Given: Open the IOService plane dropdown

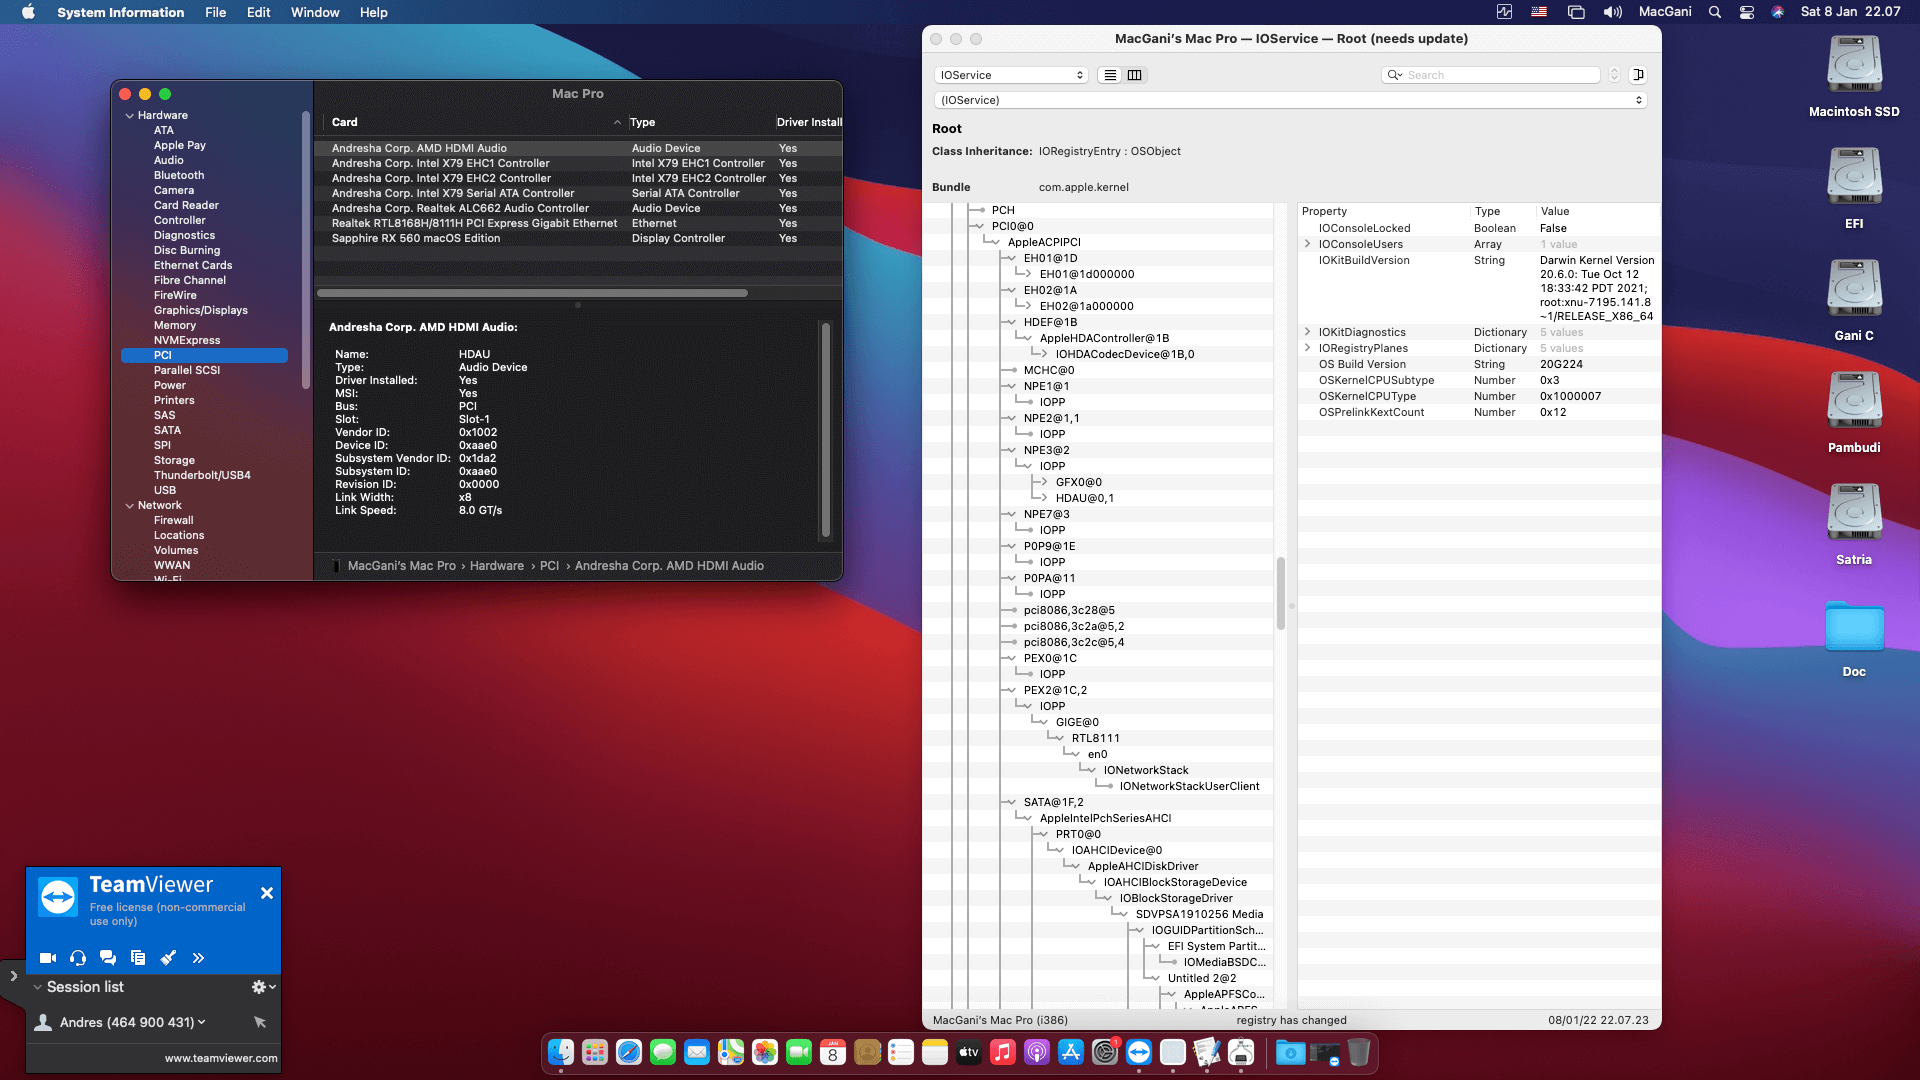Looking at the screenshot, I should pyautogui.click(x=1010, y=74).
